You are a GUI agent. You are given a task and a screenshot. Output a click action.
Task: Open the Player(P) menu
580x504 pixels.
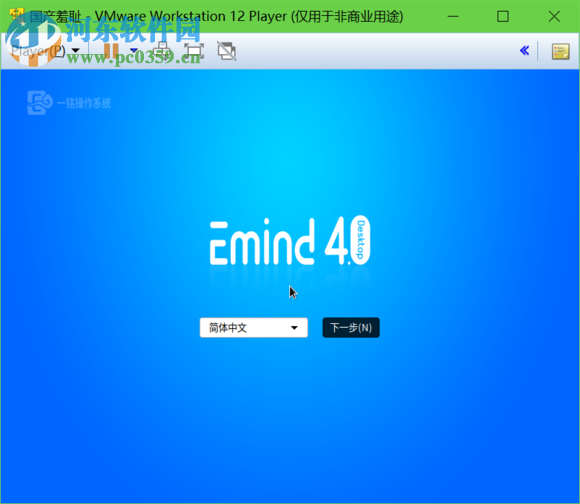[45, 51]
